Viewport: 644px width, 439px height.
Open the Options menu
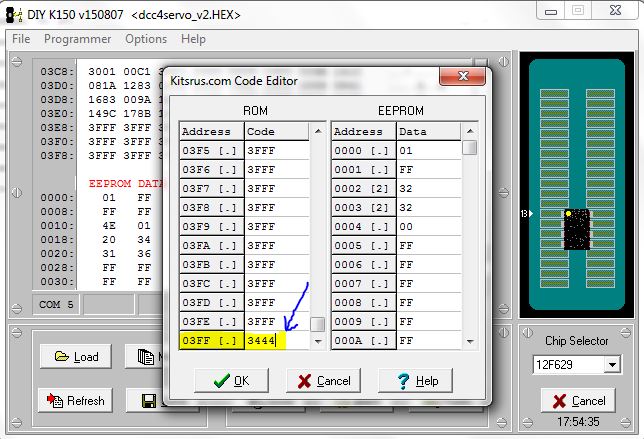click(146, 39)
